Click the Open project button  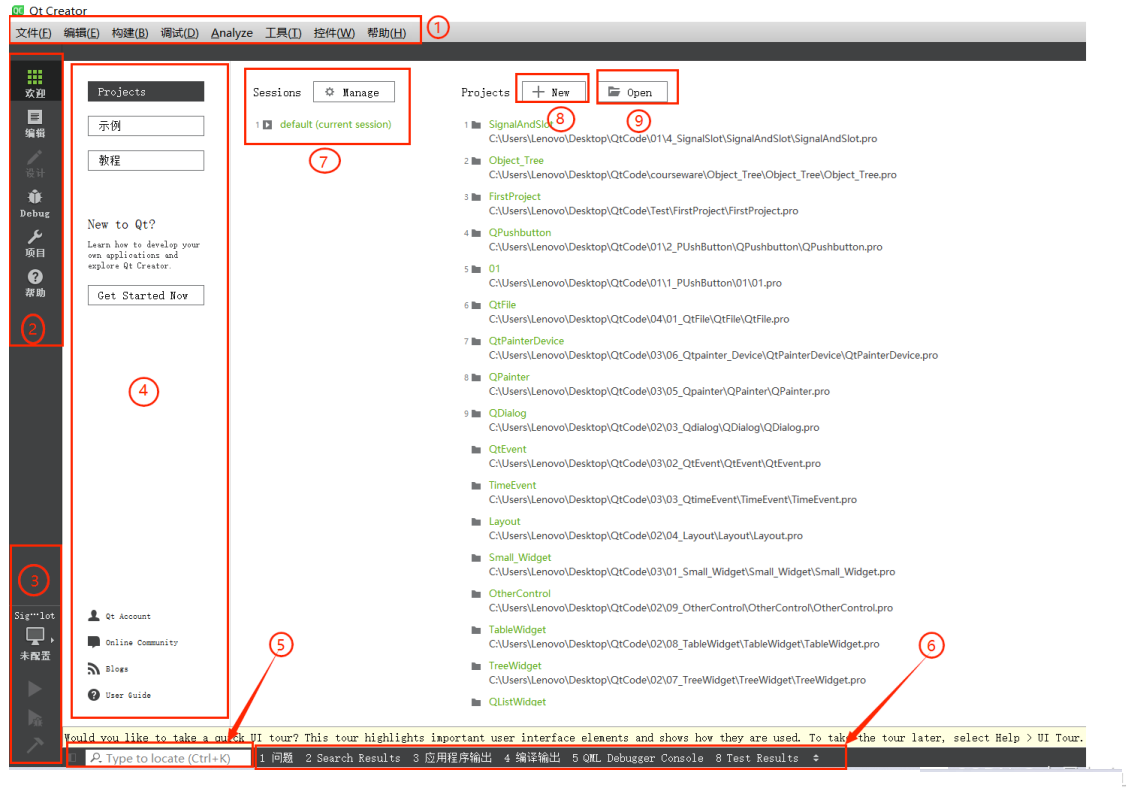(633, 92)
